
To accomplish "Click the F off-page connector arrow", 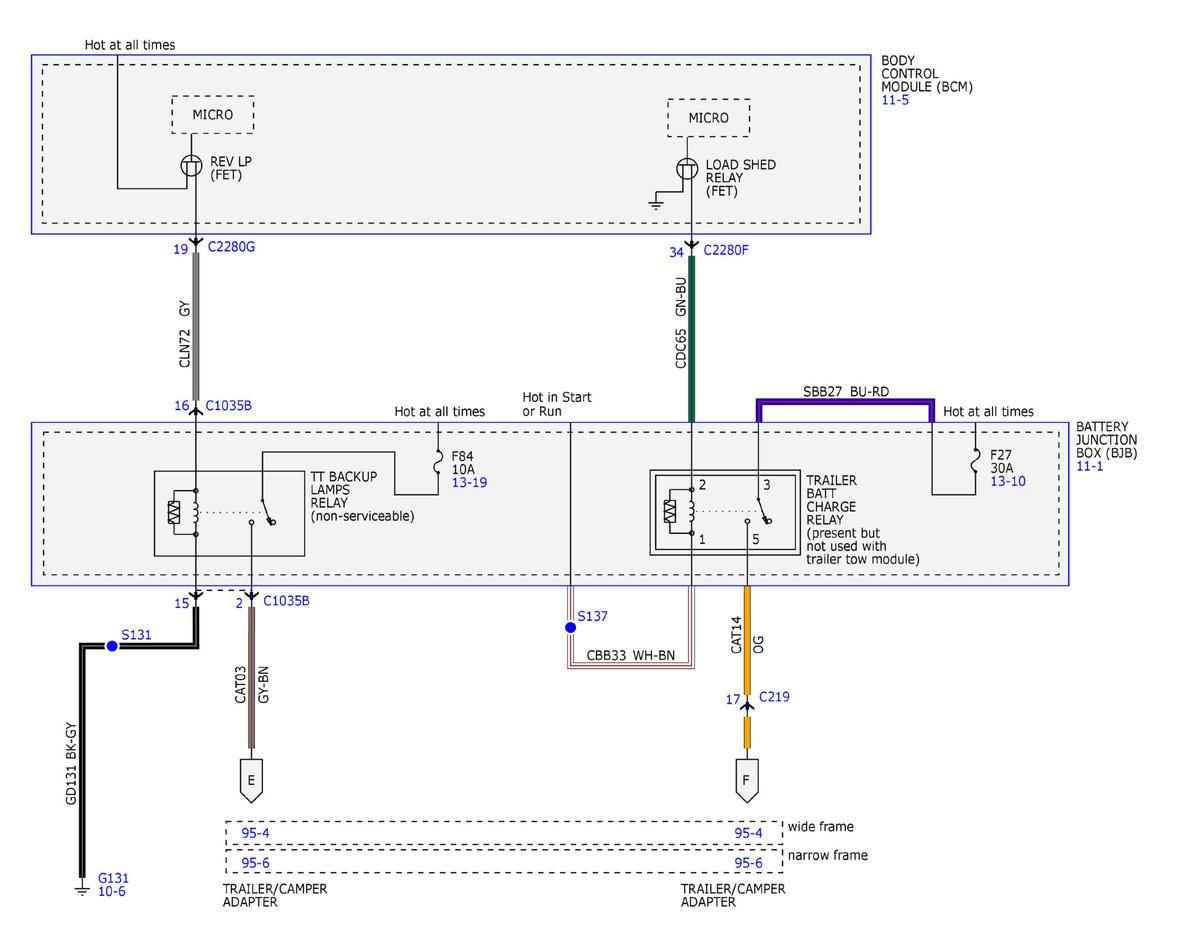I will point(747,780).
